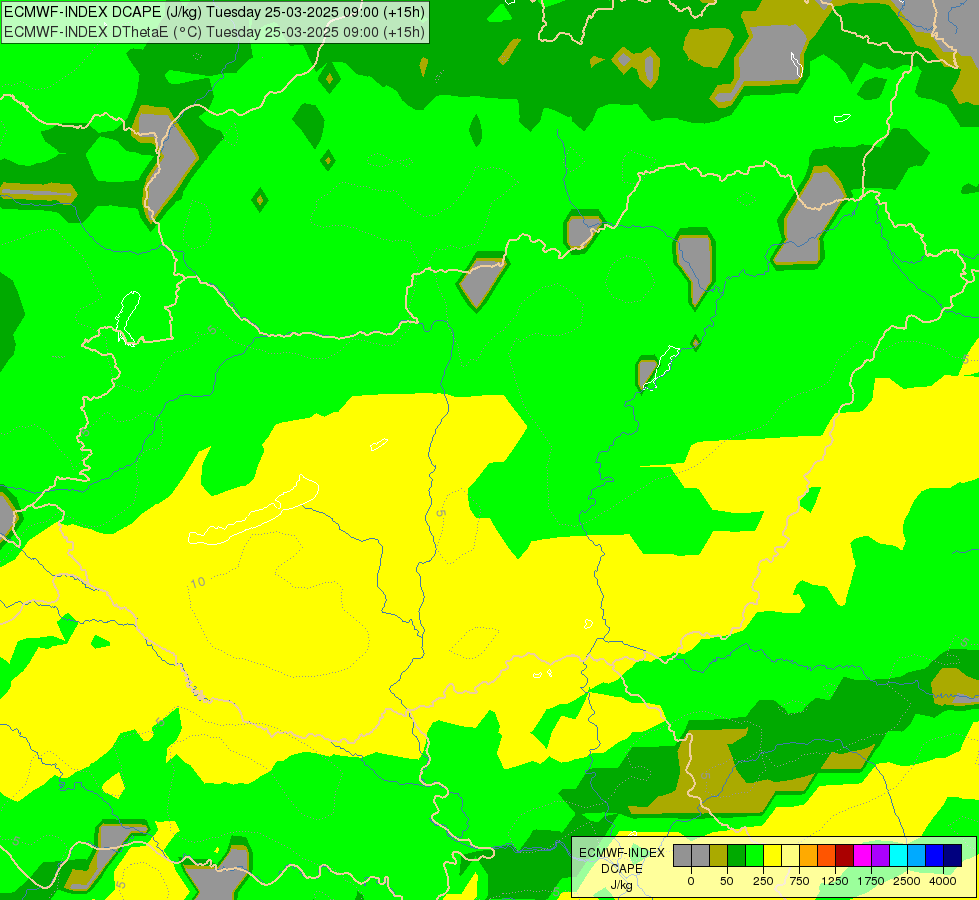Click the '0' legend scale label
Viewport: 979px width, 900px height.
pyautogui.click(x=691, y=881)
